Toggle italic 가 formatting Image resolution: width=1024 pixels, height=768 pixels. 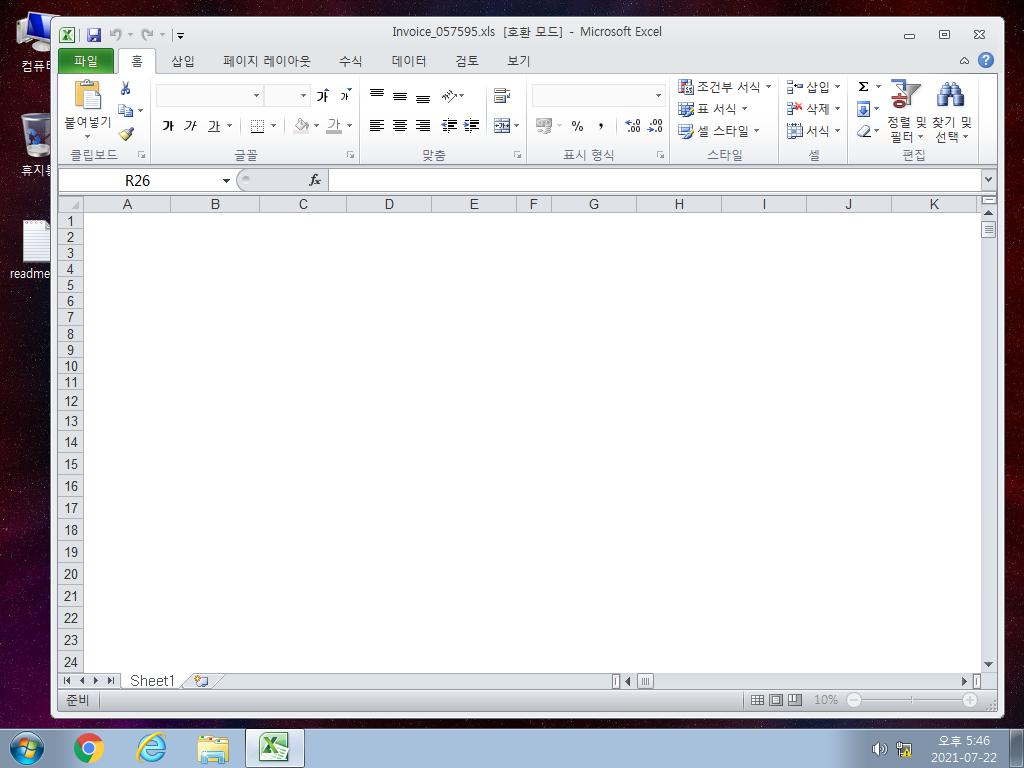tap(190, 125)
